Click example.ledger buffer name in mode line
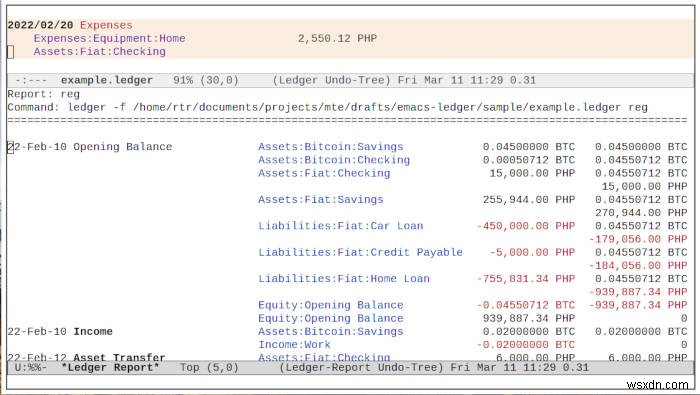Image resolution: width=700 pixels, height=395 pixels. click(x=107, y=80)
